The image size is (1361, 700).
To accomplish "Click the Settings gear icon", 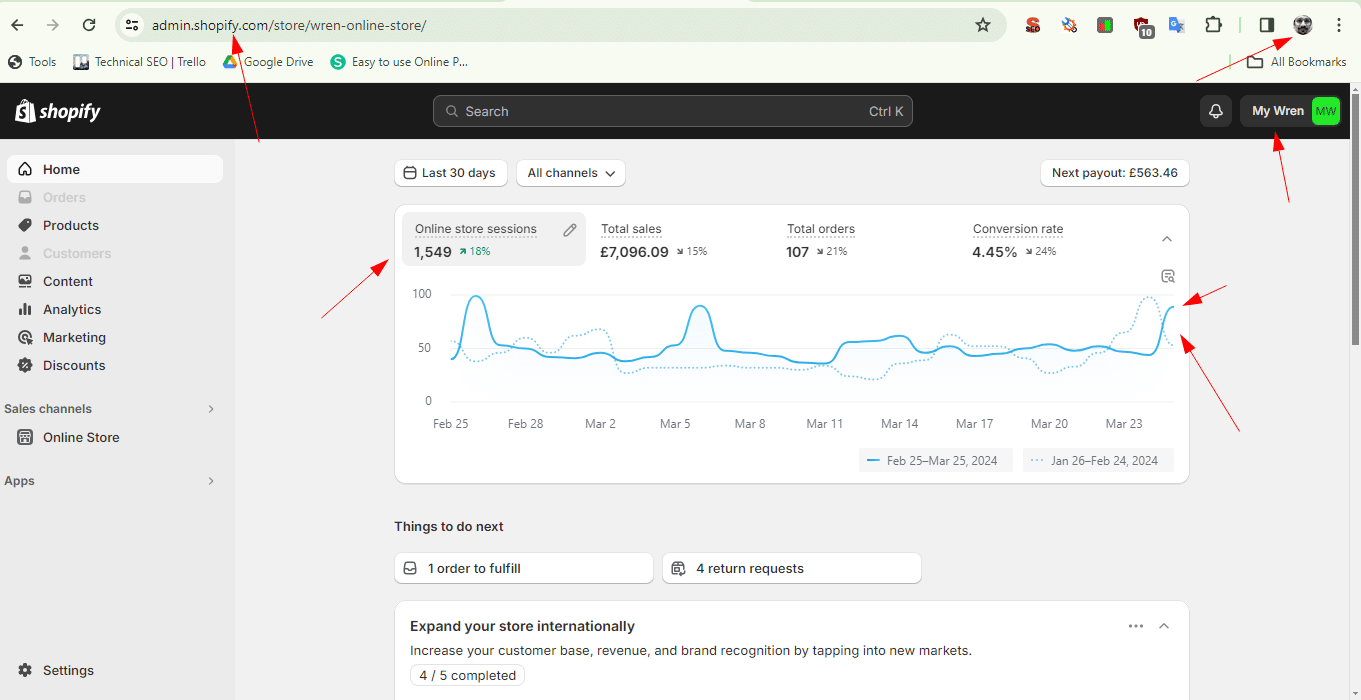I will click(25, 670).
